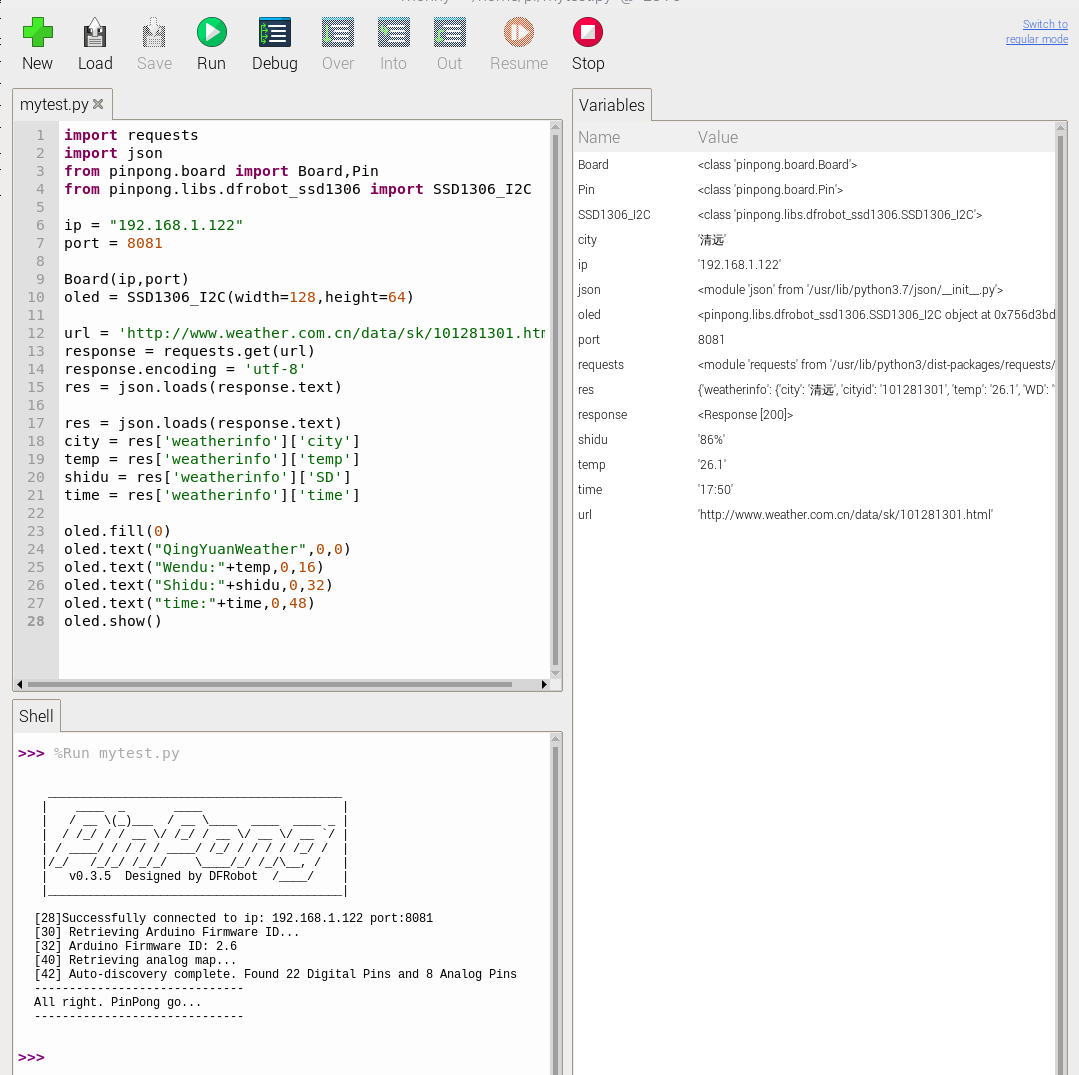1079x1075 pixels.
Task: Click the bottom Shell prompt '>>>'
Action: pos(31,1057)
